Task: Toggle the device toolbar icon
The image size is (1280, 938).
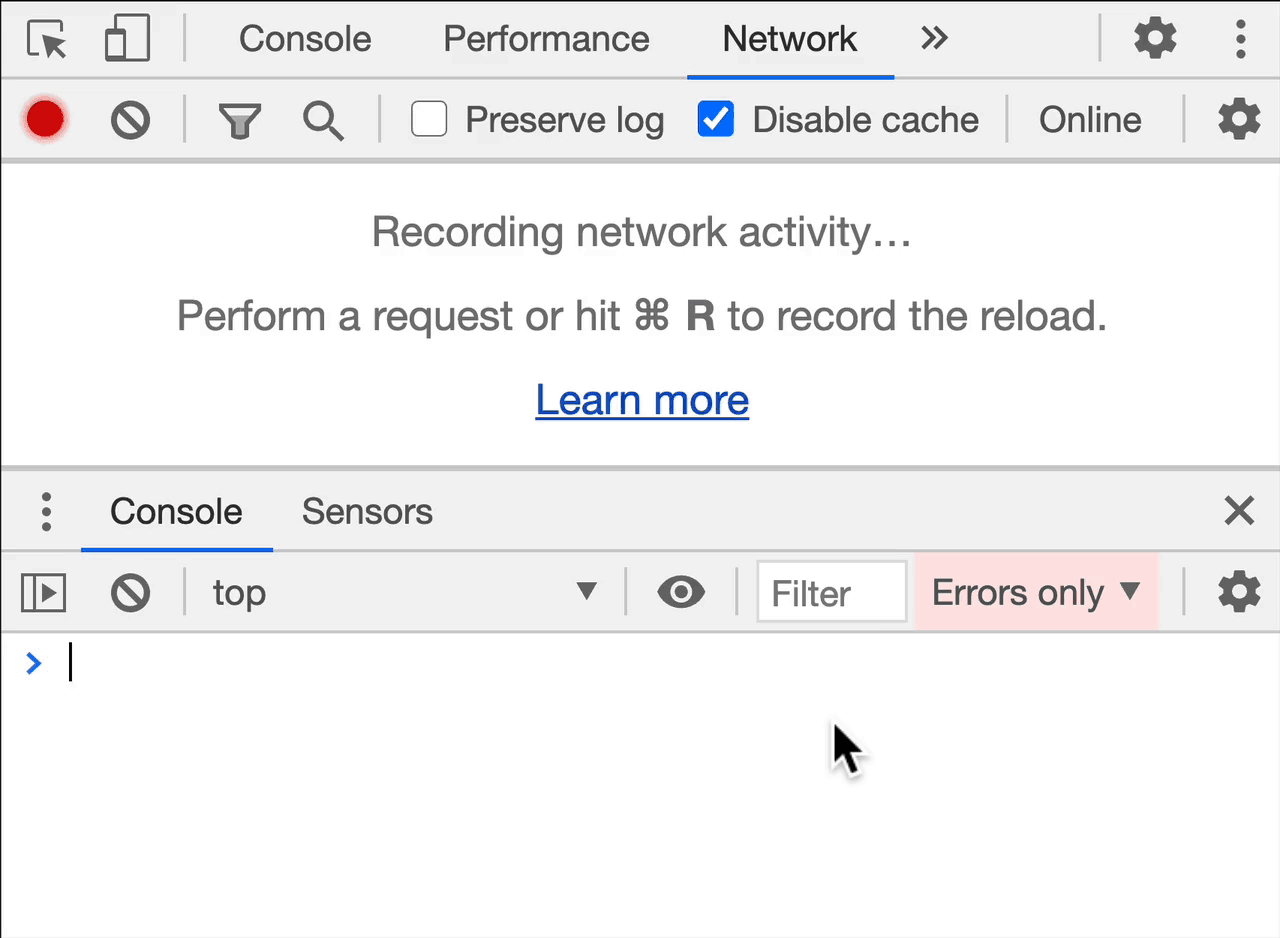Action: (127, 39)
